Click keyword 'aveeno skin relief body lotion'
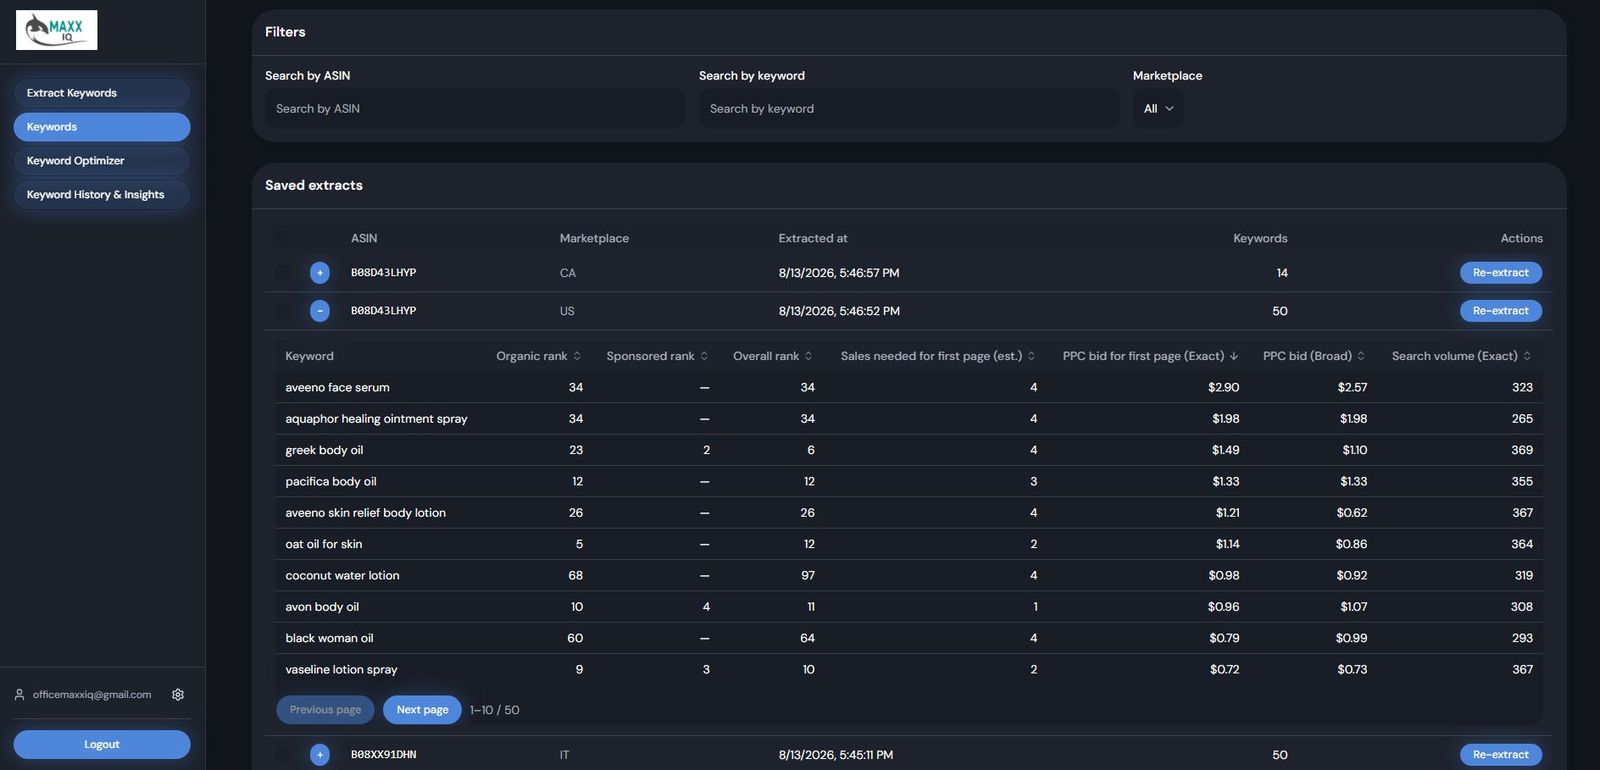This screenshot has height=770, width=1600. coord(366,513)
